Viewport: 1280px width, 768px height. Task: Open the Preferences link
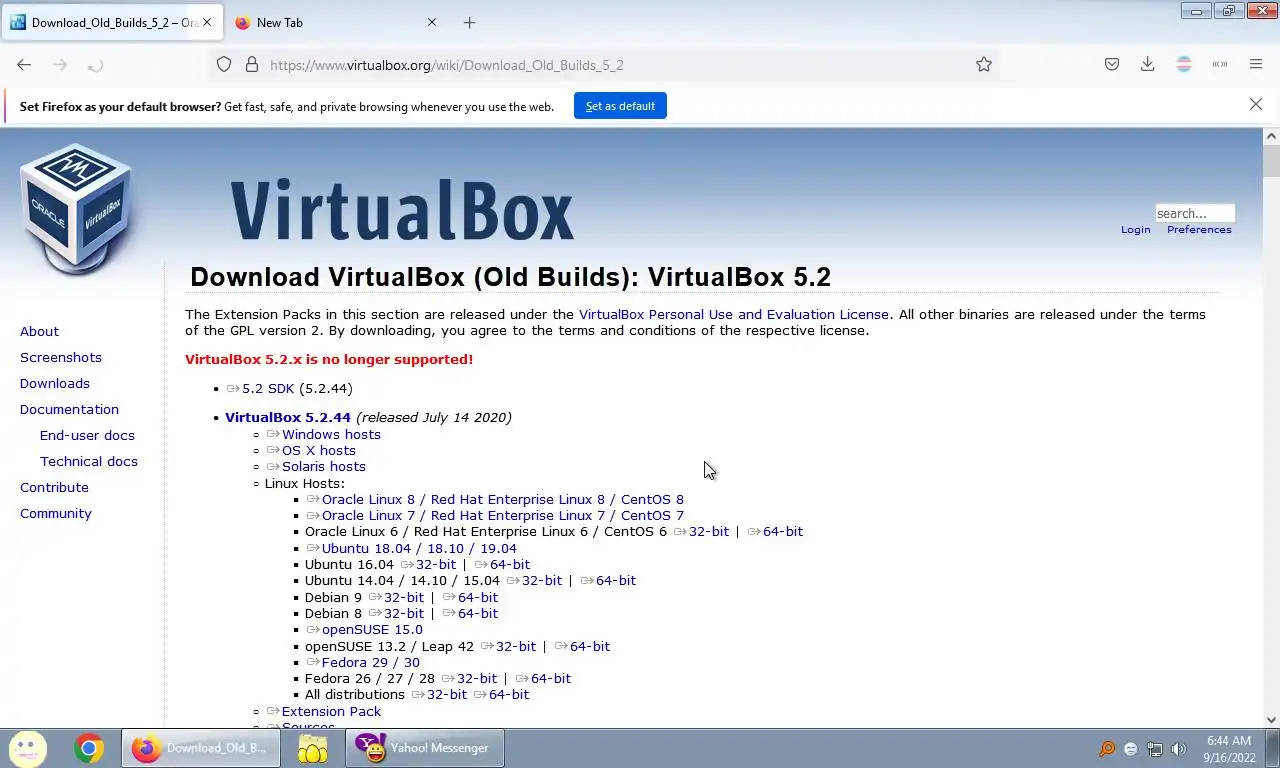click(1199, 230)
